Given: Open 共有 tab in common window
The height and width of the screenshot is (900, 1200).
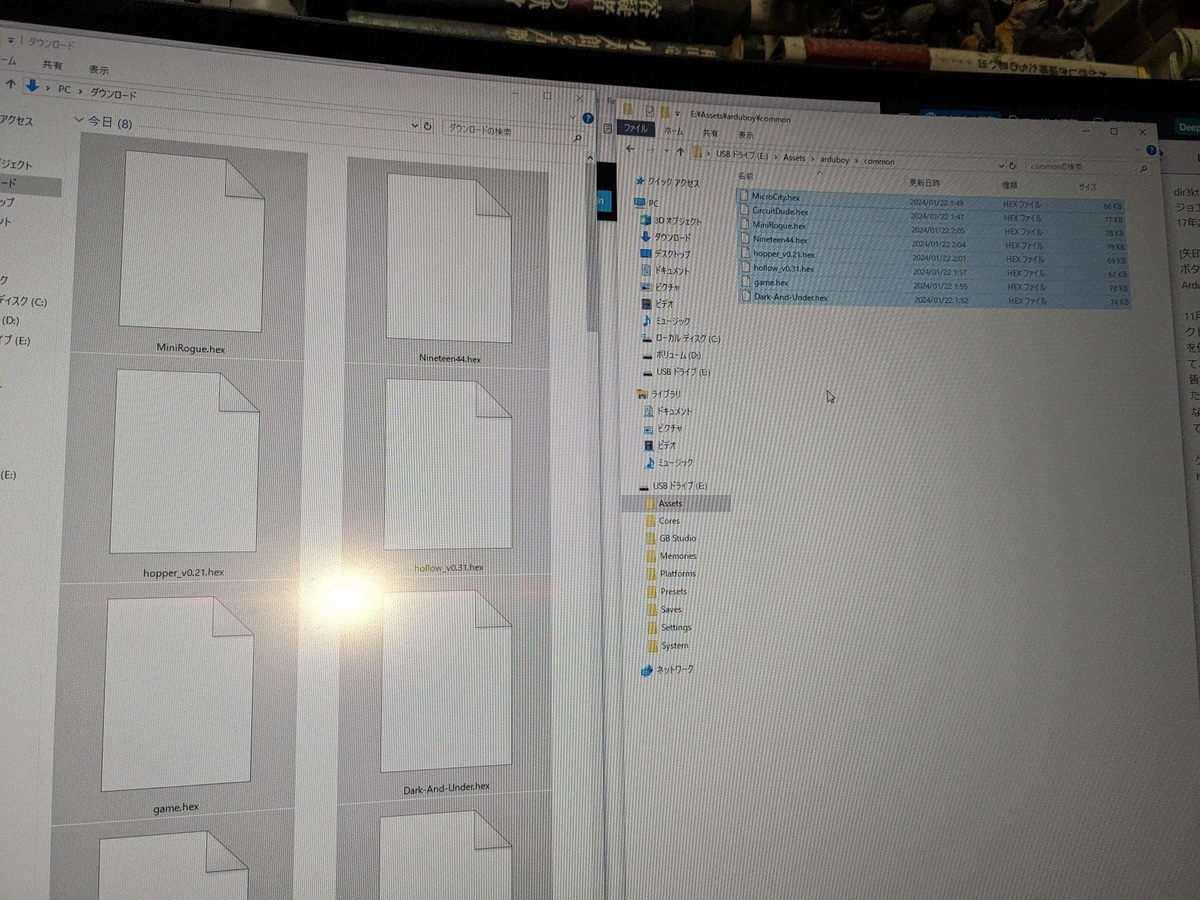Looking at the screenshot, I should pyautogui.click(x=709, y=133).
